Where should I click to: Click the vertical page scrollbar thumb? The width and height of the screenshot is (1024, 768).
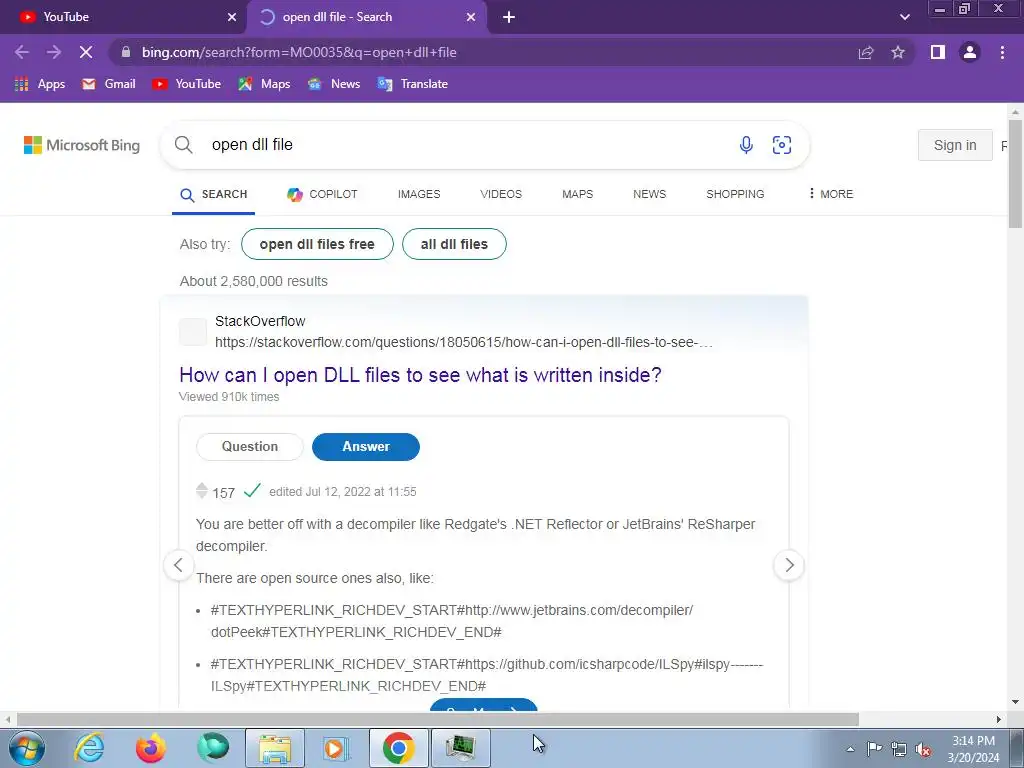(1015, 172)
